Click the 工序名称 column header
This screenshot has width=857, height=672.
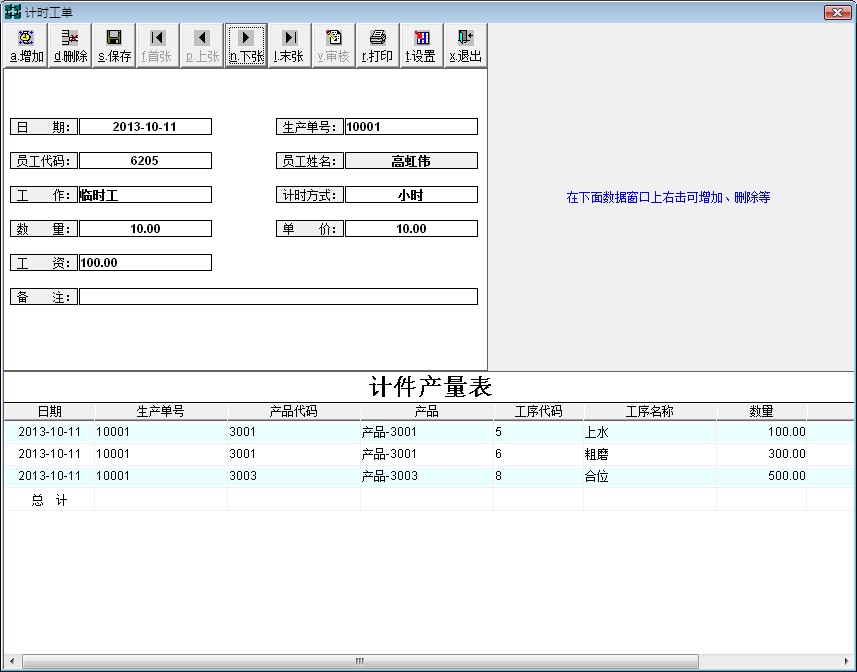click(649, 411)
